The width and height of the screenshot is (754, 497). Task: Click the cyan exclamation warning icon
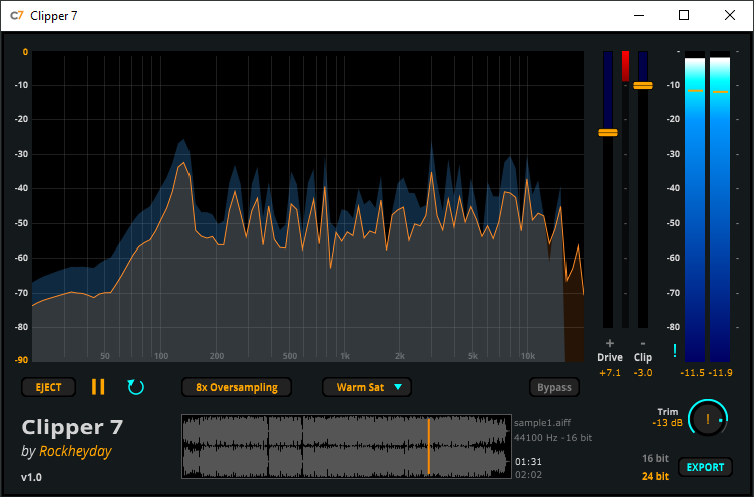coord(675,351)
